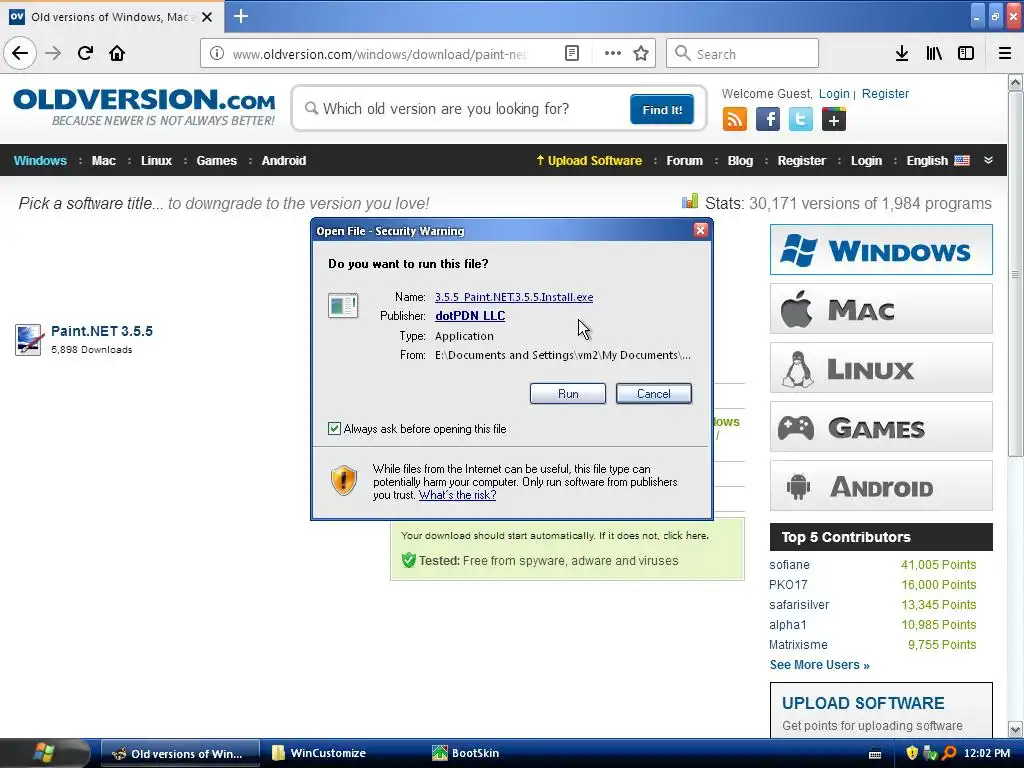Viewport: 1024px width, 768px height.
Task: Open the Linux category banner
Action: tap(881, 368)
